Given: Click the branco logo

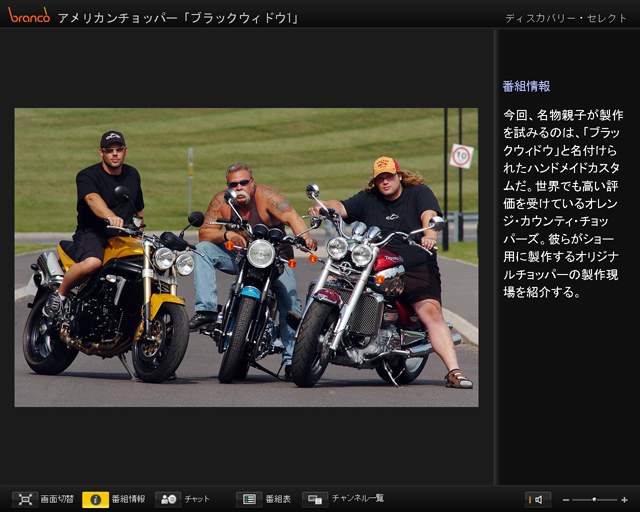Looking at the screenshot, I should [28, 15].
